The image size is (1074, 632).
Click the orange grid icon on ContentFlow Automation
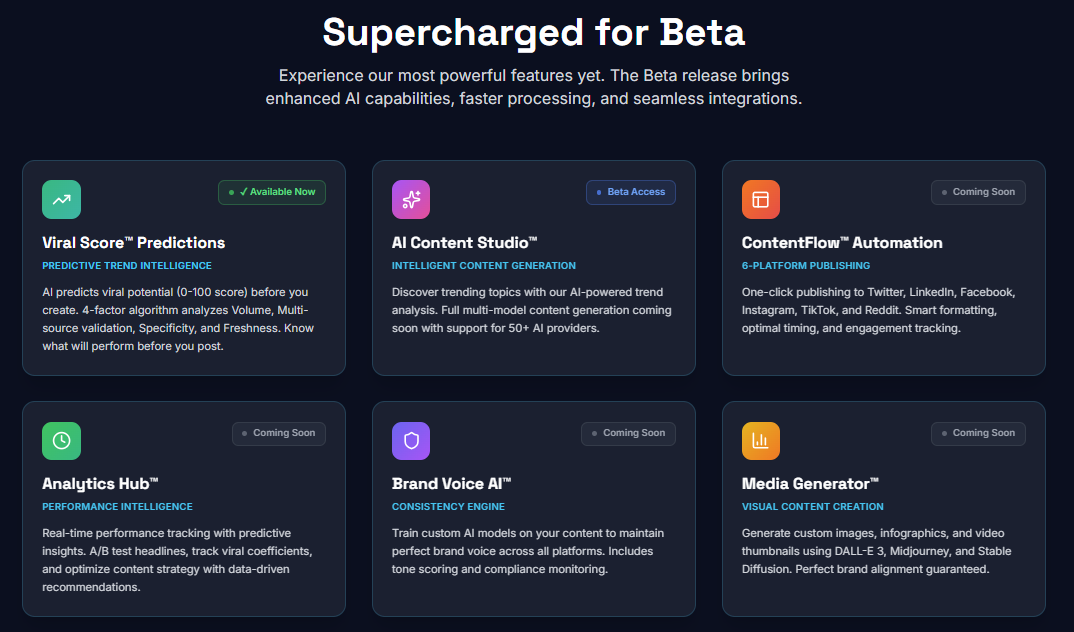761,199
